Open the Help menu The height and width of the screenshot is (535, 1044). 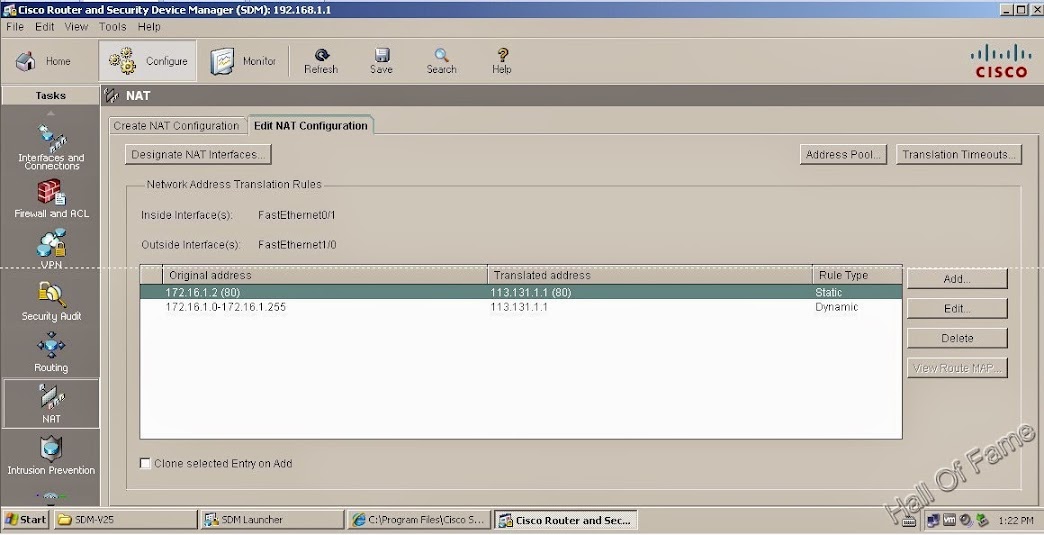pyautogui.click(x=149, y=27)
